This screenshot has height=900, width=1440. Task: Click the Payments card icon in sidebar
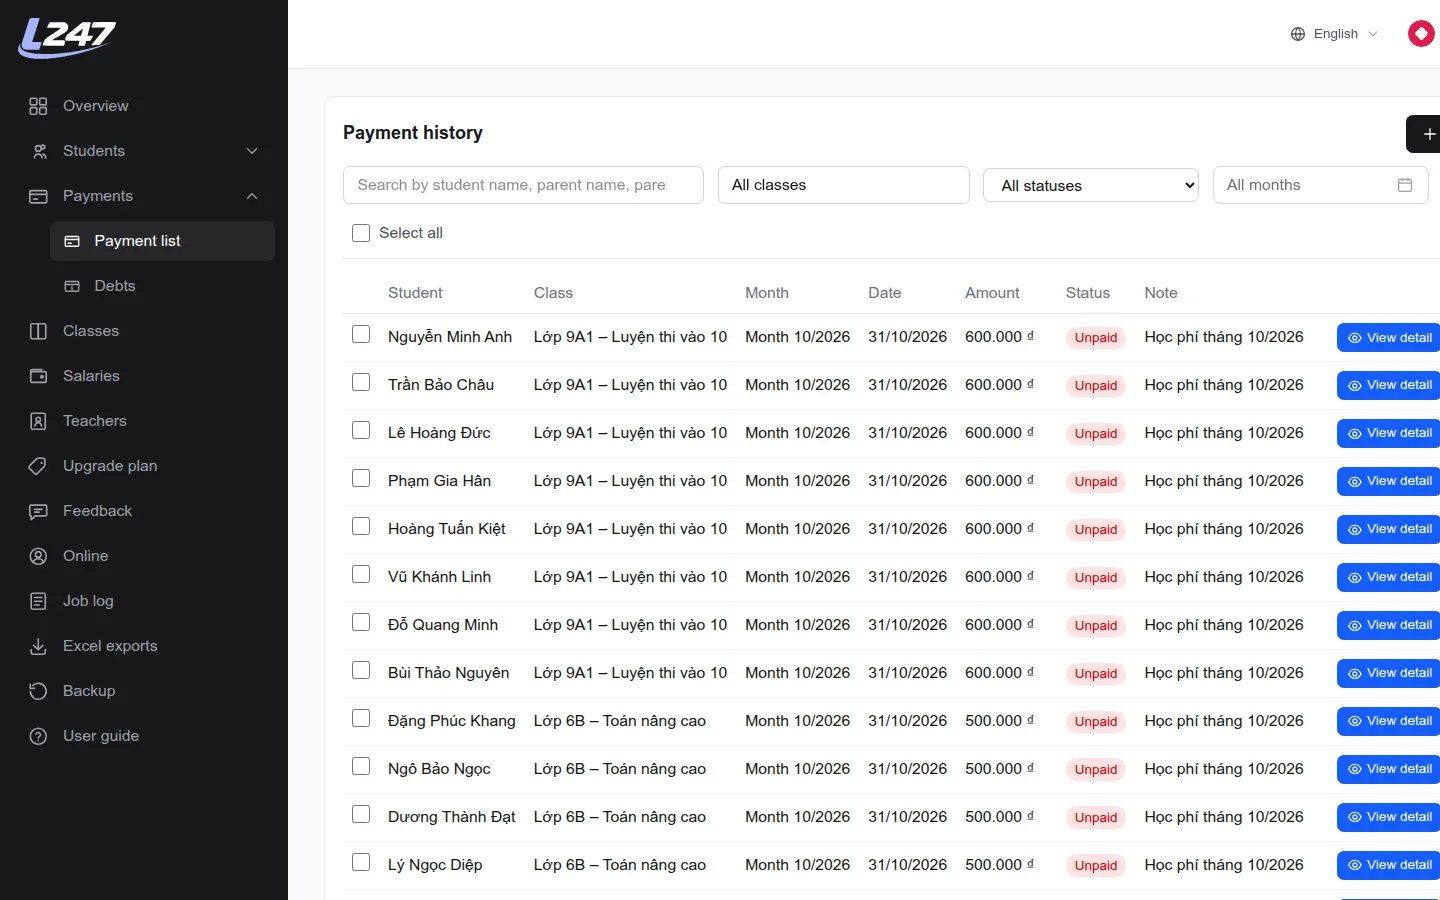click(38, 196)
